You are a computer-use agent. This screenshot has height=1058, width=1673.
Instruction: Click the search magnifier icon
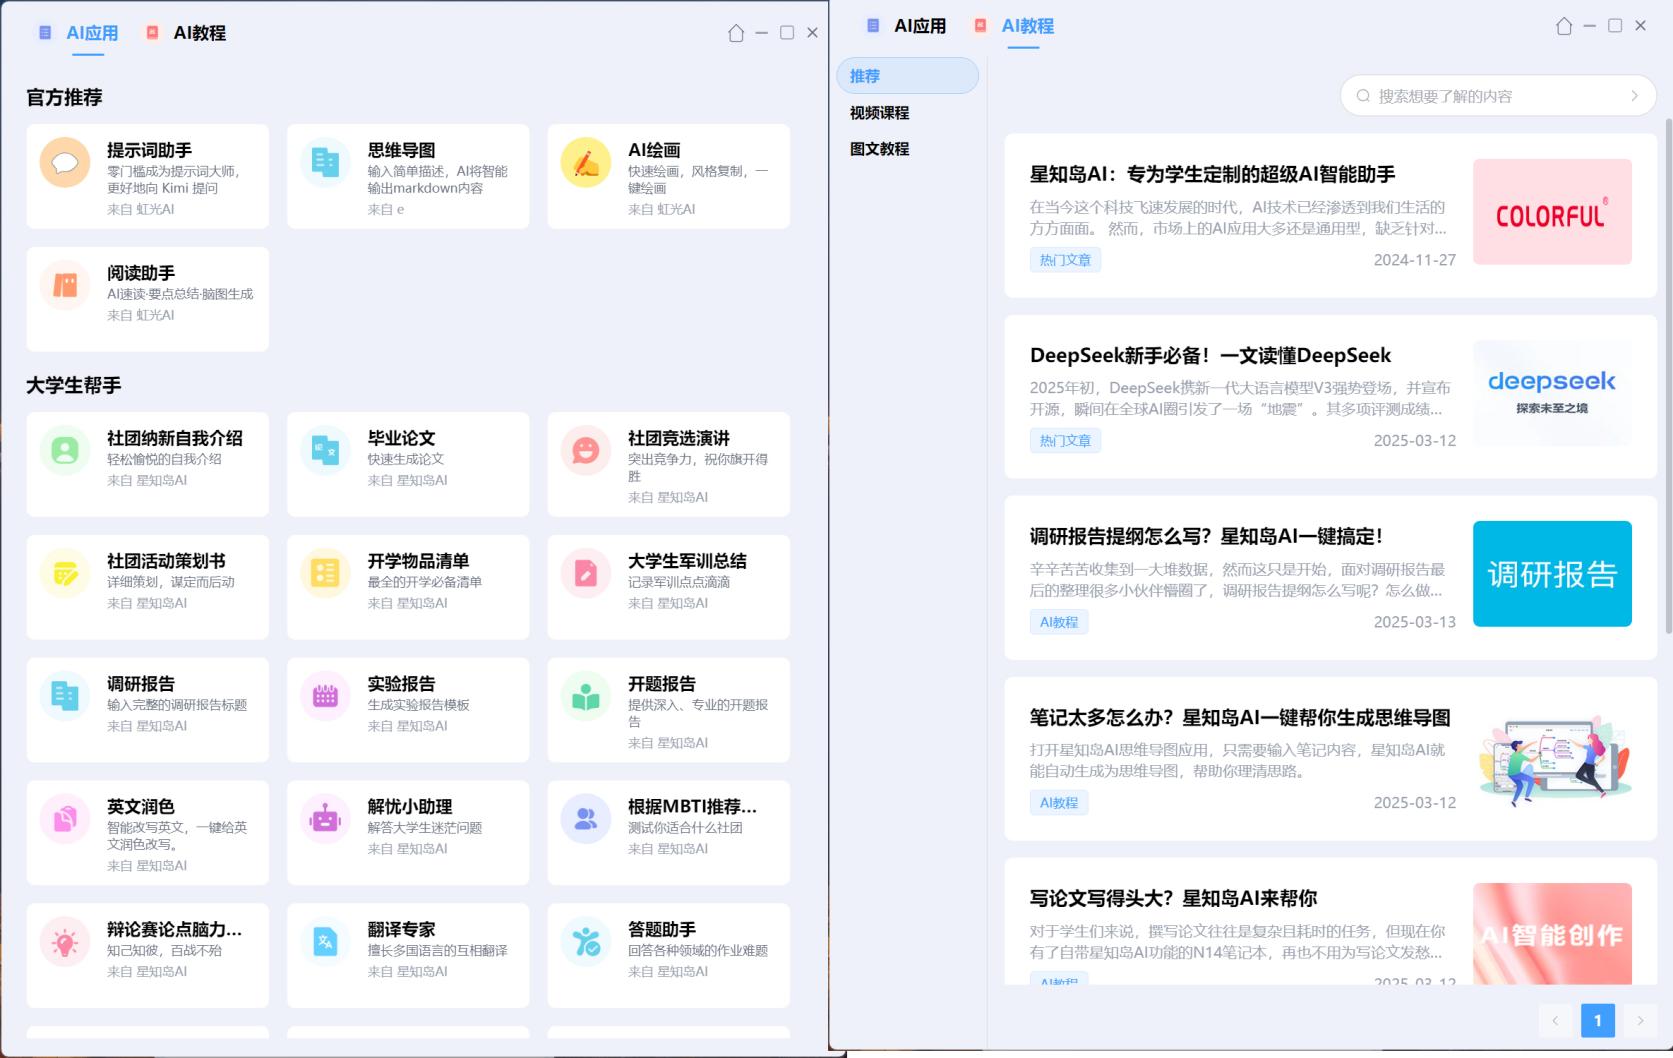point(1363,96)
